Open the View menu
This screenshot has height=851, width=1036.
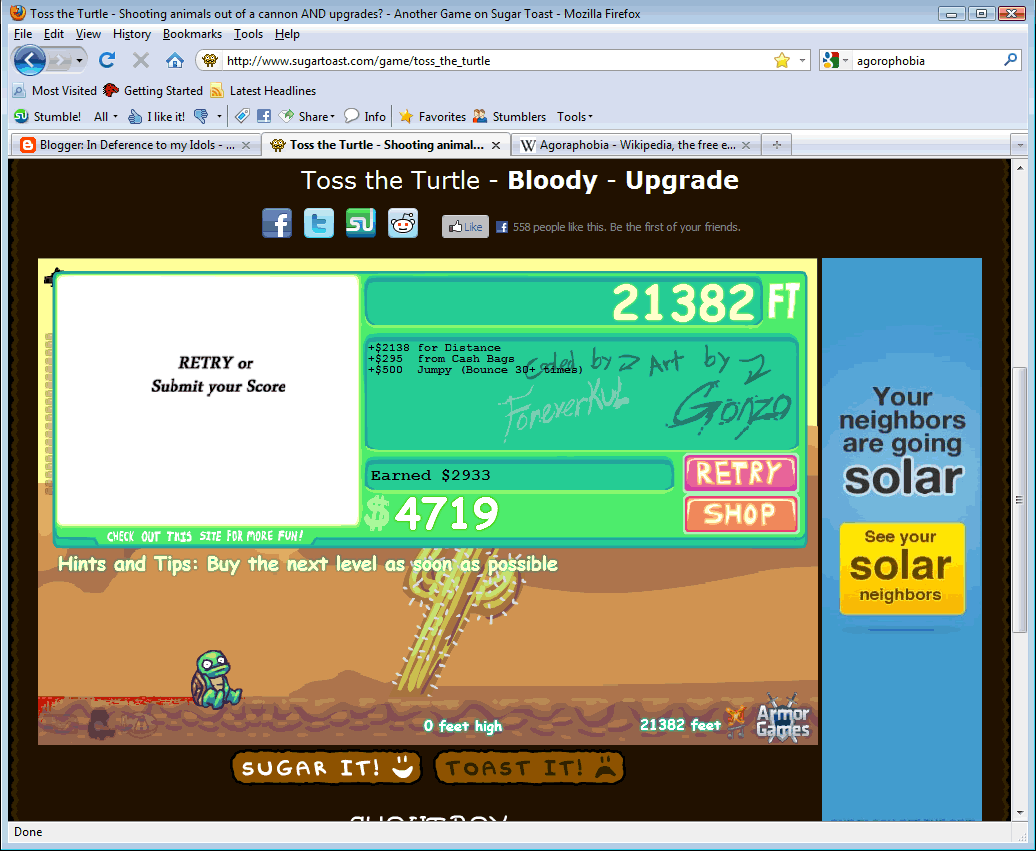click(88, 34)
